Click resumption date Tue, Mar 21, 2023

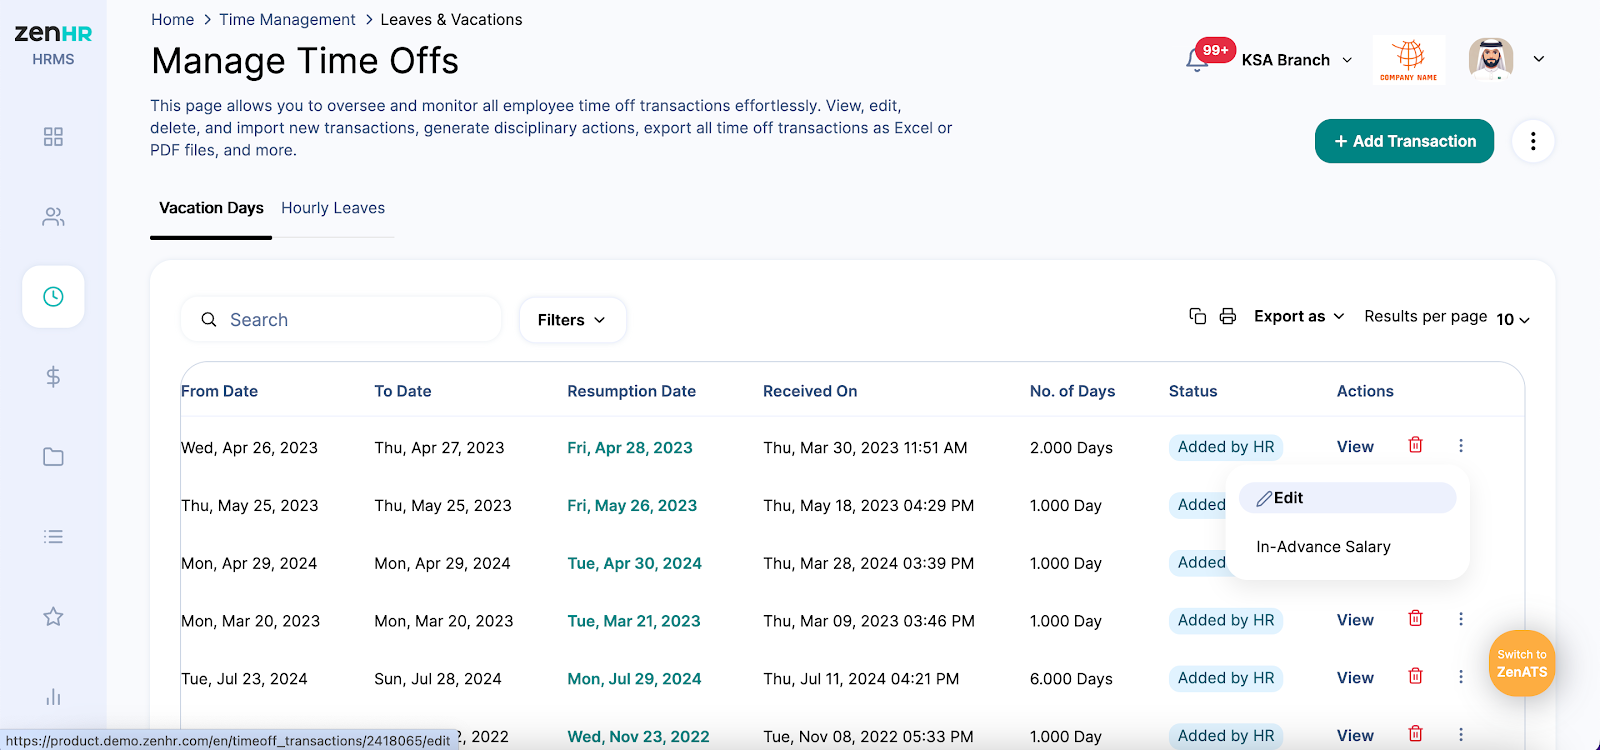[x=634, y=621]
